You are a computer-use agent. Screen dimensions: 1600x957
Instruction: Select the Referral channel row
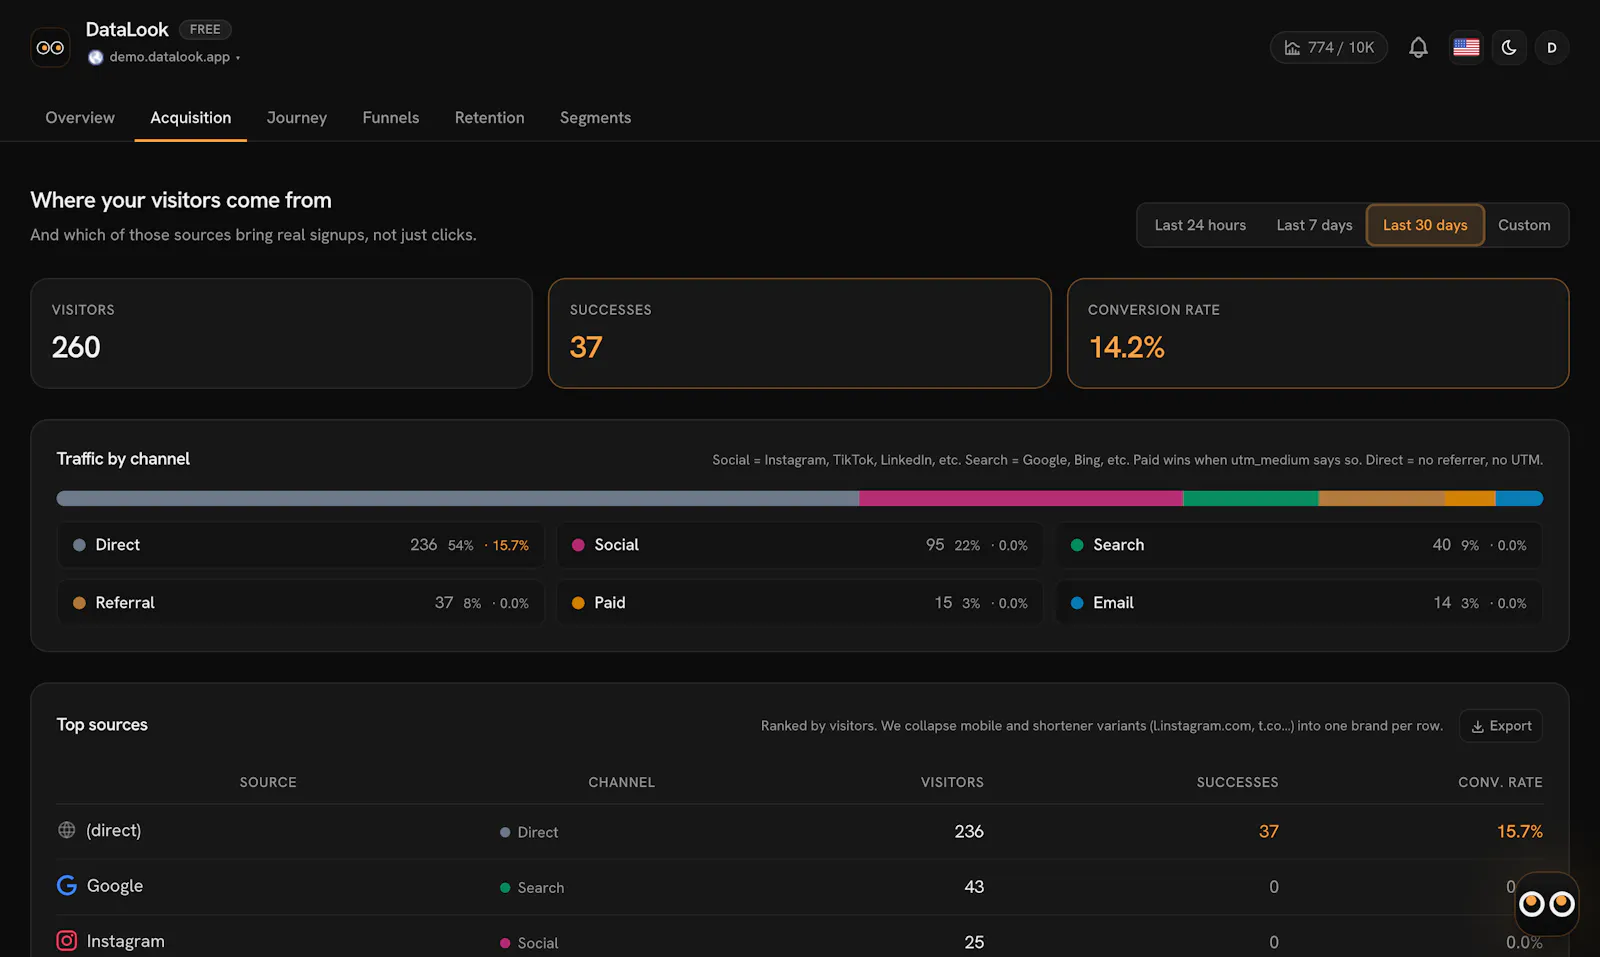(x=301, y=603)
